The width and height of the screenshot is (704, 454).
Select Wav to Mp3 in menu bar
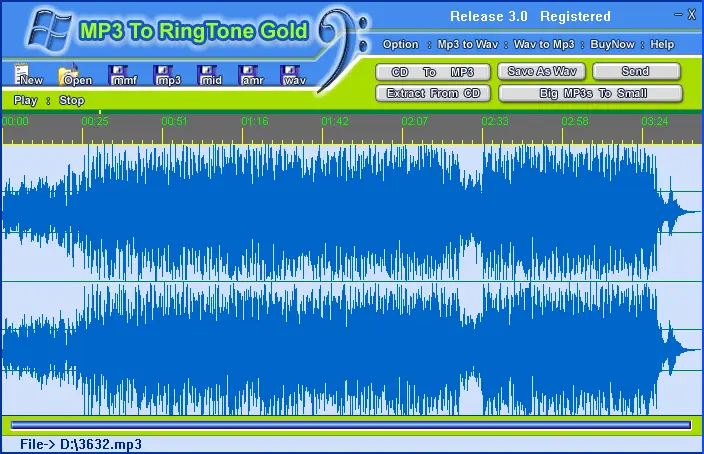[x=543, y=45]
